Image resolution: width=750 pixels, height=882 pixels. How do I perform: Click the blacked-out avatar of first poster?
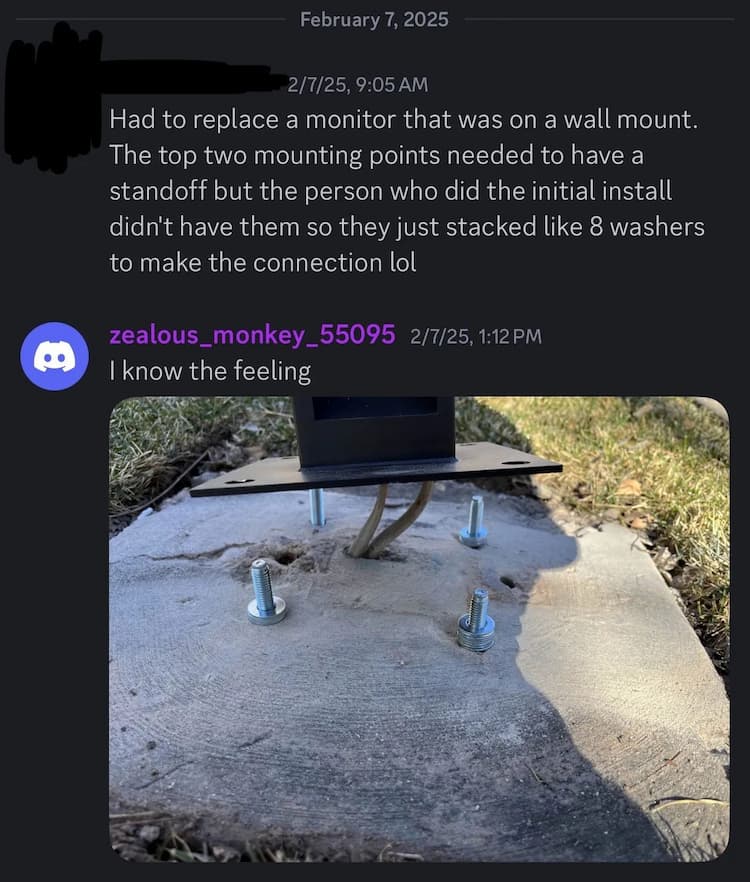pos(53,98)
